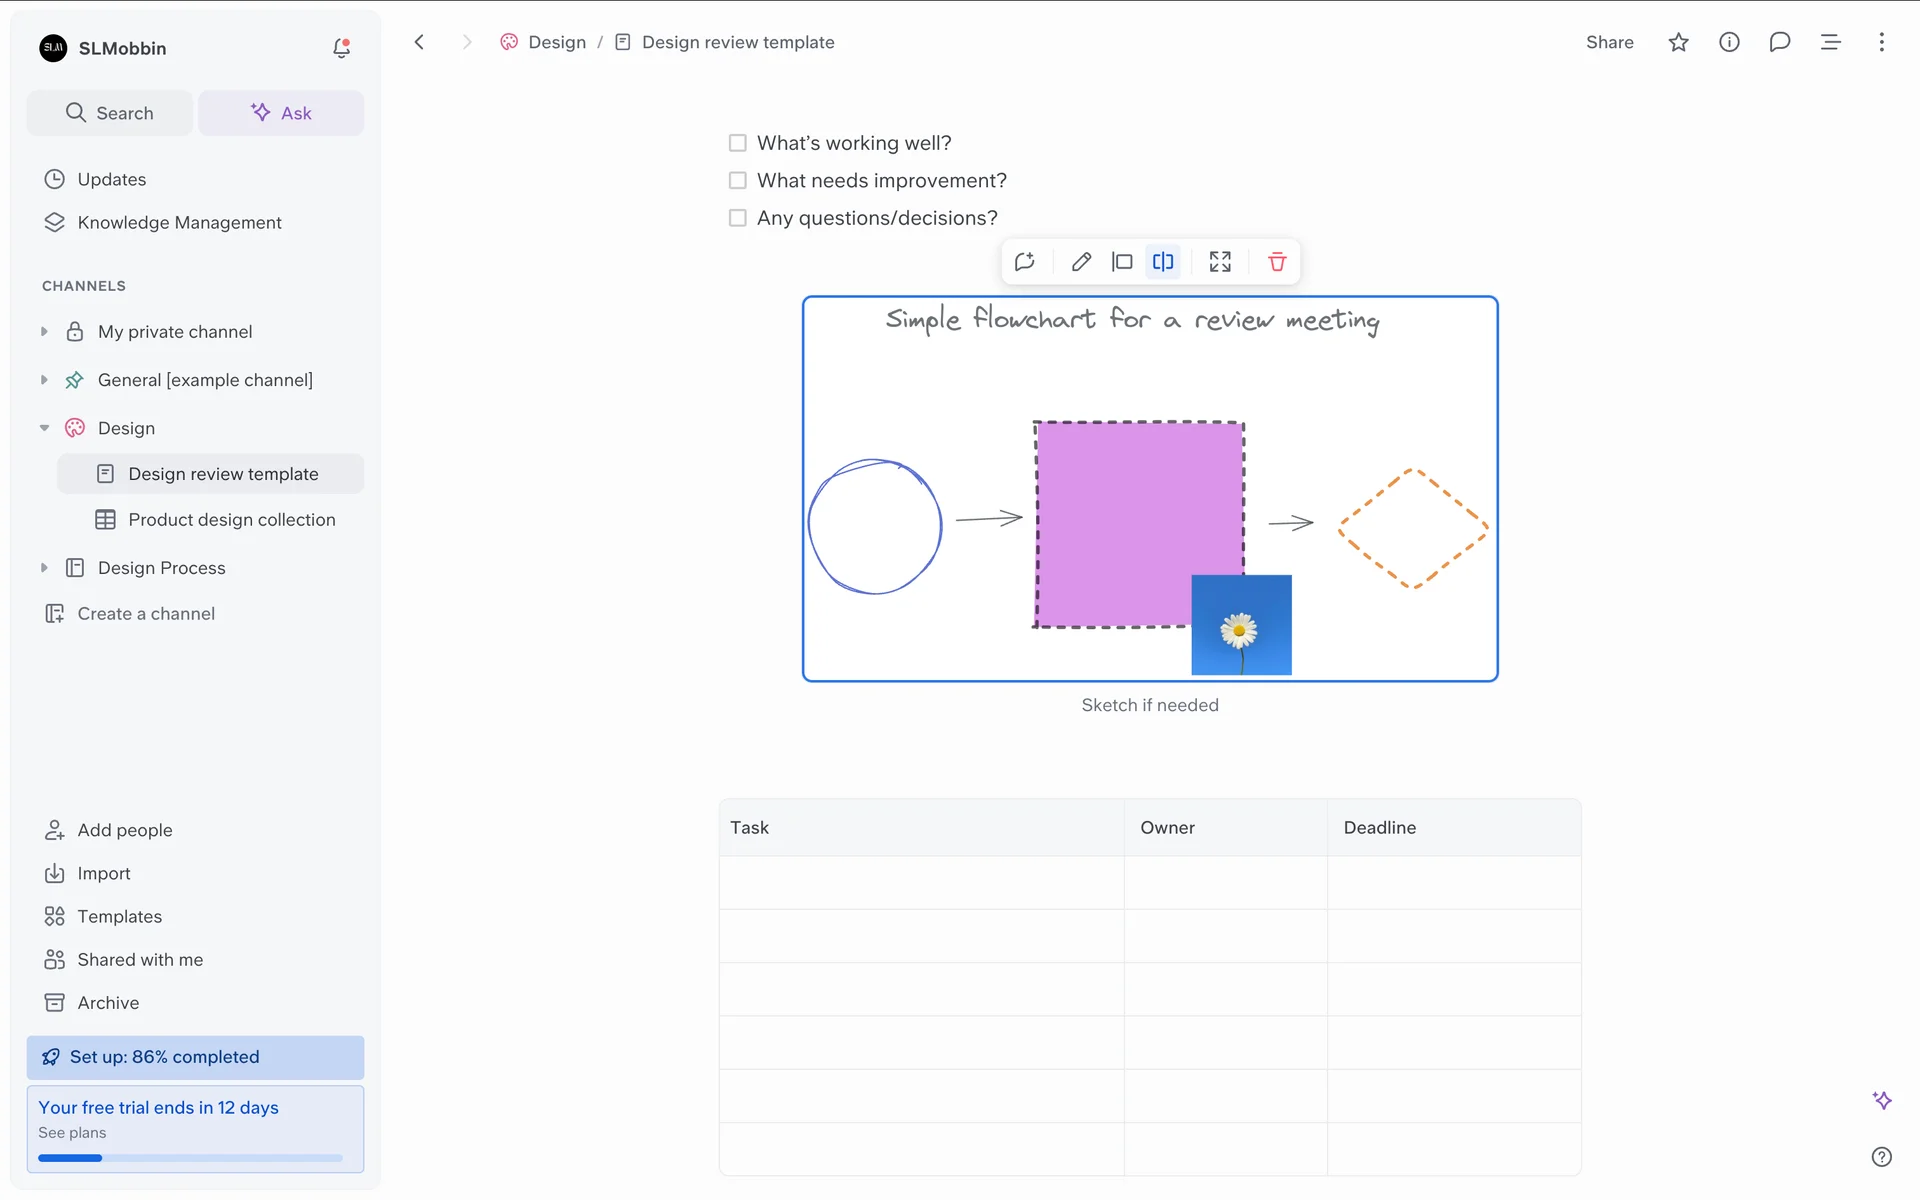Click the free trial progress bar
The width and height of the screenshot is (1920, 1200).
[x=190, y=1158]
